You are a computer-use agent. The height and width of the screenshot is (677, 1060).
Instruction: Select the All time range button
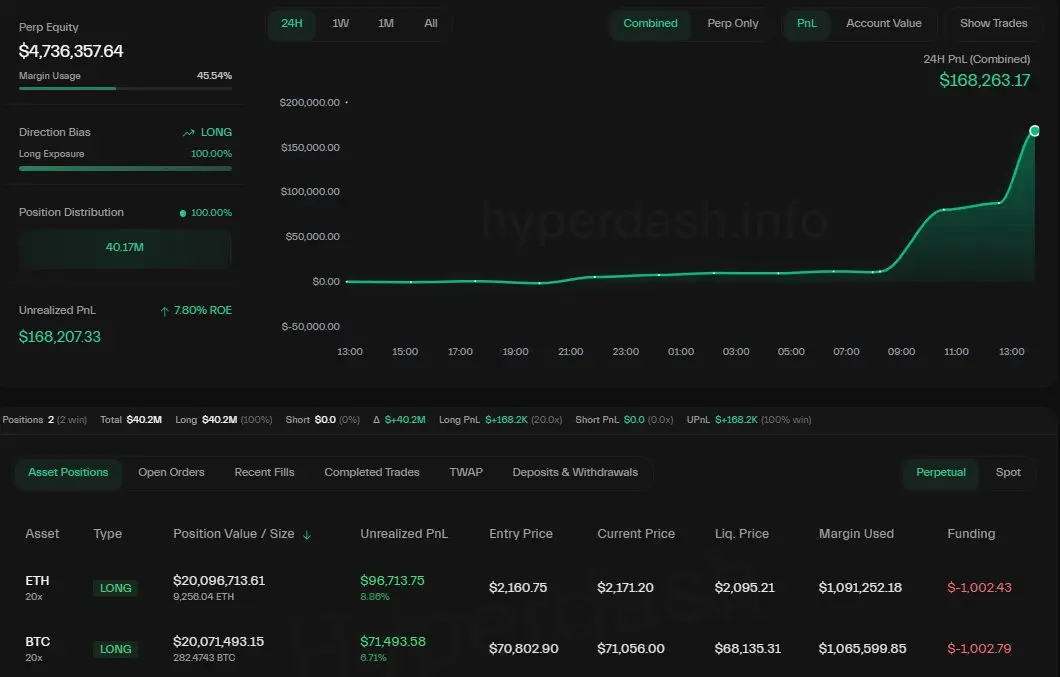[x=431, y=23]
